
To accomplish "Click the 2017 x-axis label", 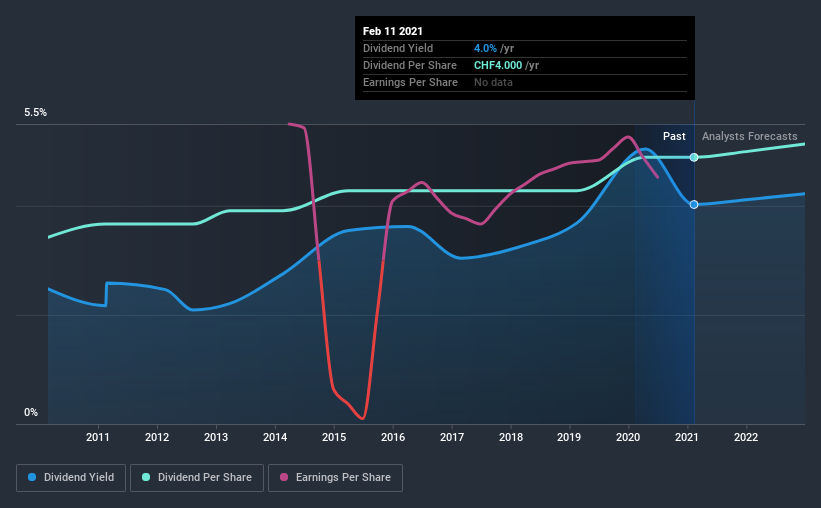I will tap(452, 437).
